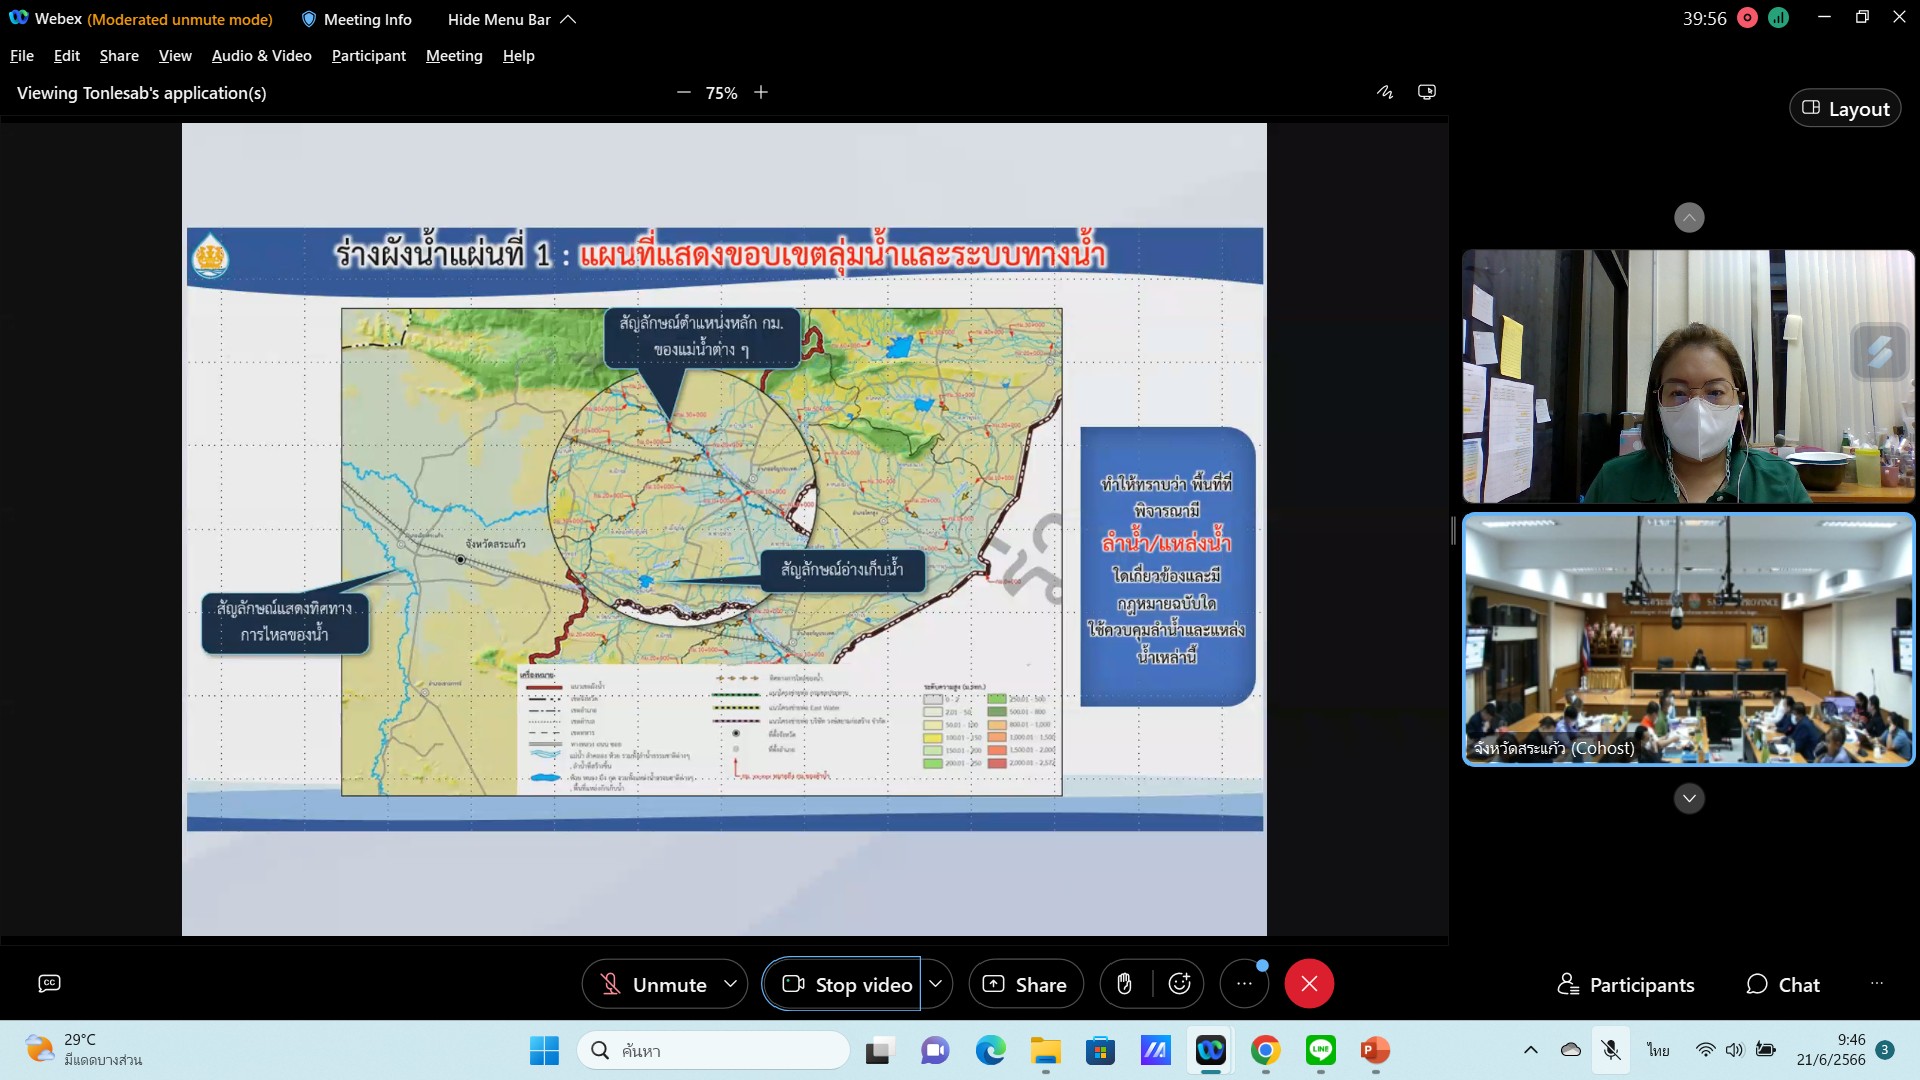1920x1080 pixels.
Task: Open PowerPoint from taskbar
Action: (x=1375, y=1051)
